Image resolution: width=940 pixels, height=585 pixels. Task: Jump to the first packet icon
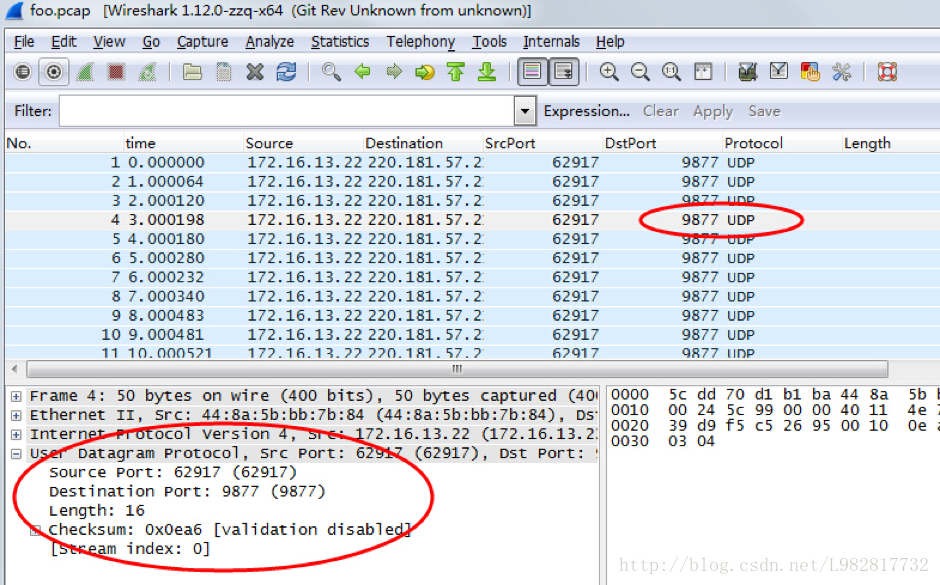tap(456, 73)
